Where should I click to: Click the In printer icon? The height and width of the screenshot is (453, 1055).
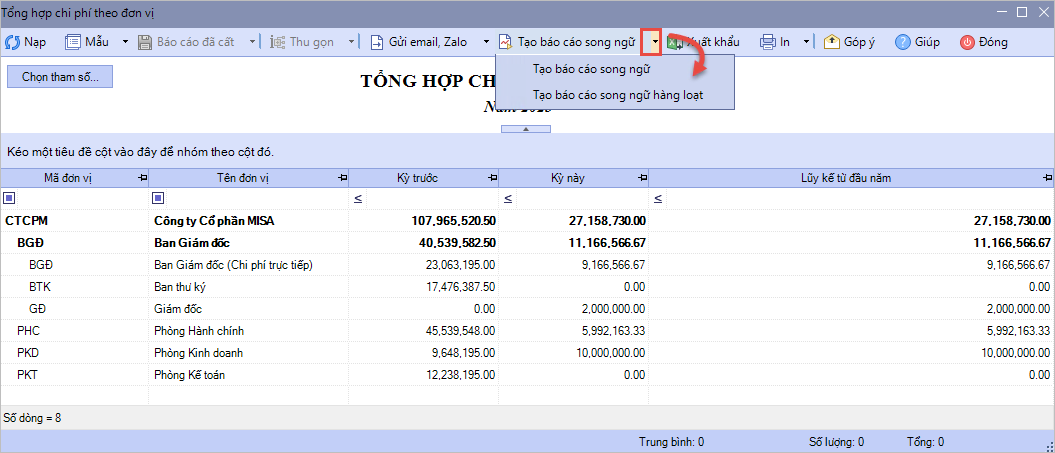tap(768, 42)
